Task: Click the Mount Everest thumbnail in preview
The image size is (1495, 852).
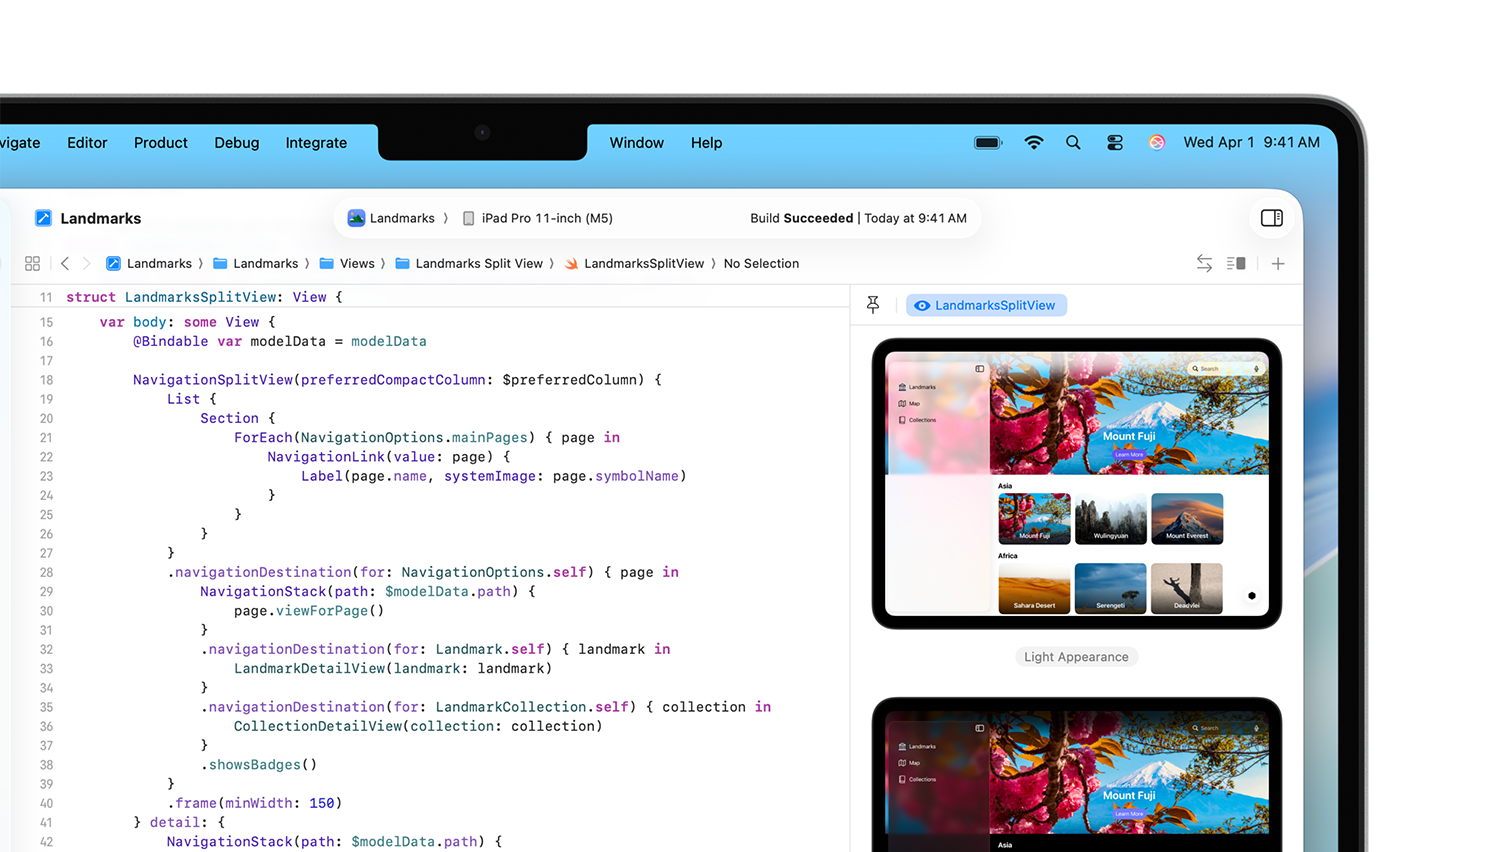Action: coord(1187,518)
